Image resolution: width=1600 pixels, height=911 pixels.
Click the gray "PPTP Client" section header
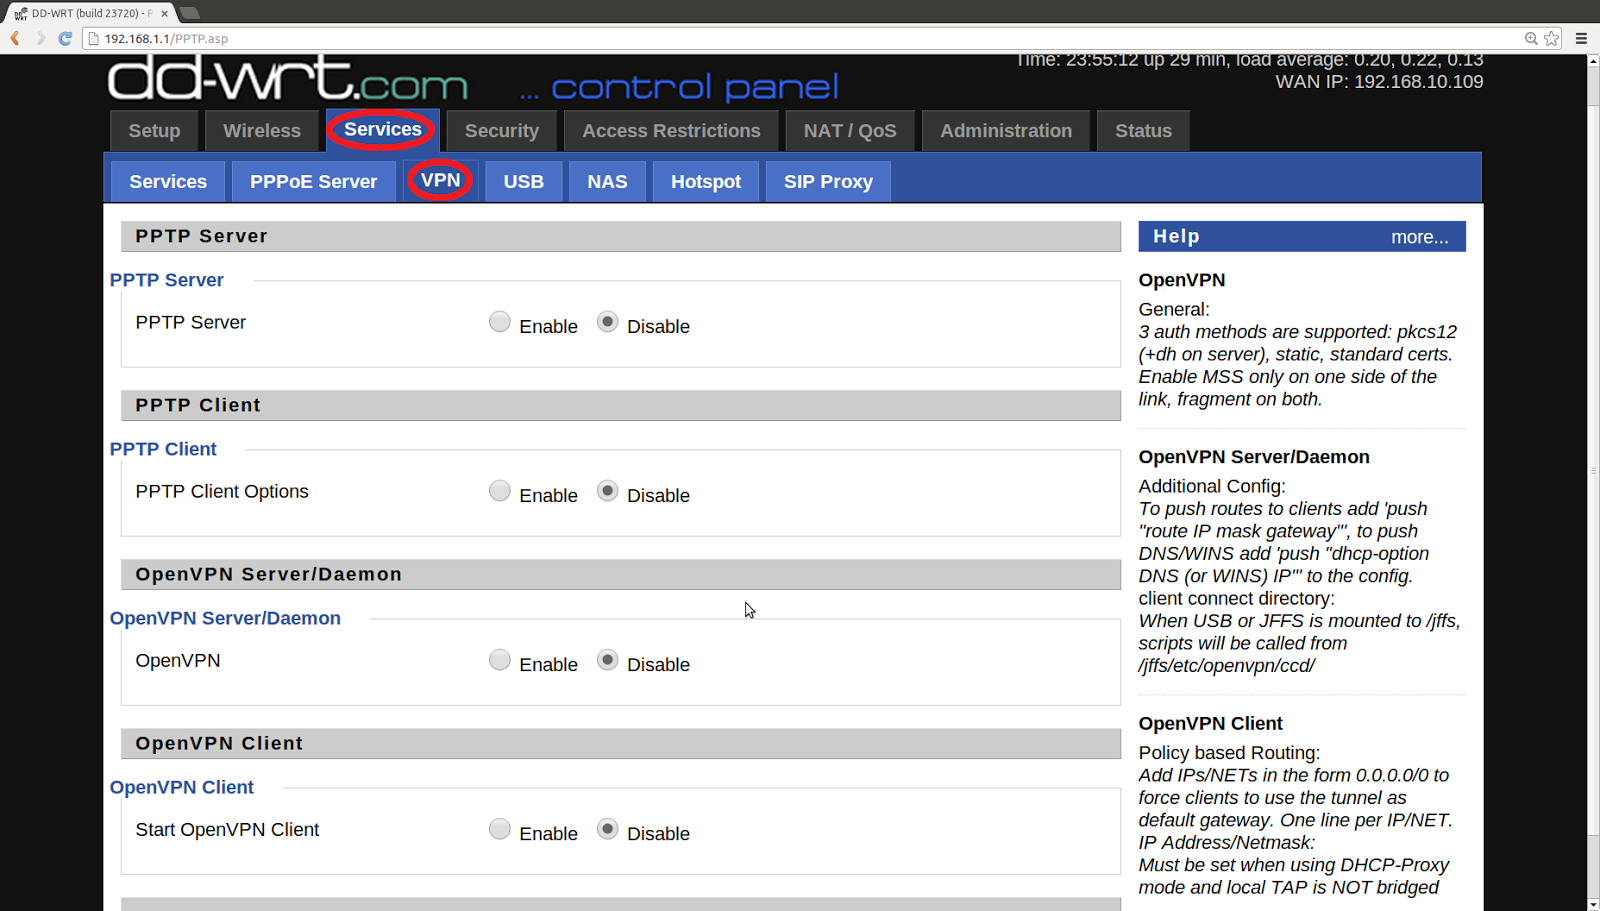[x=621, y=405]
